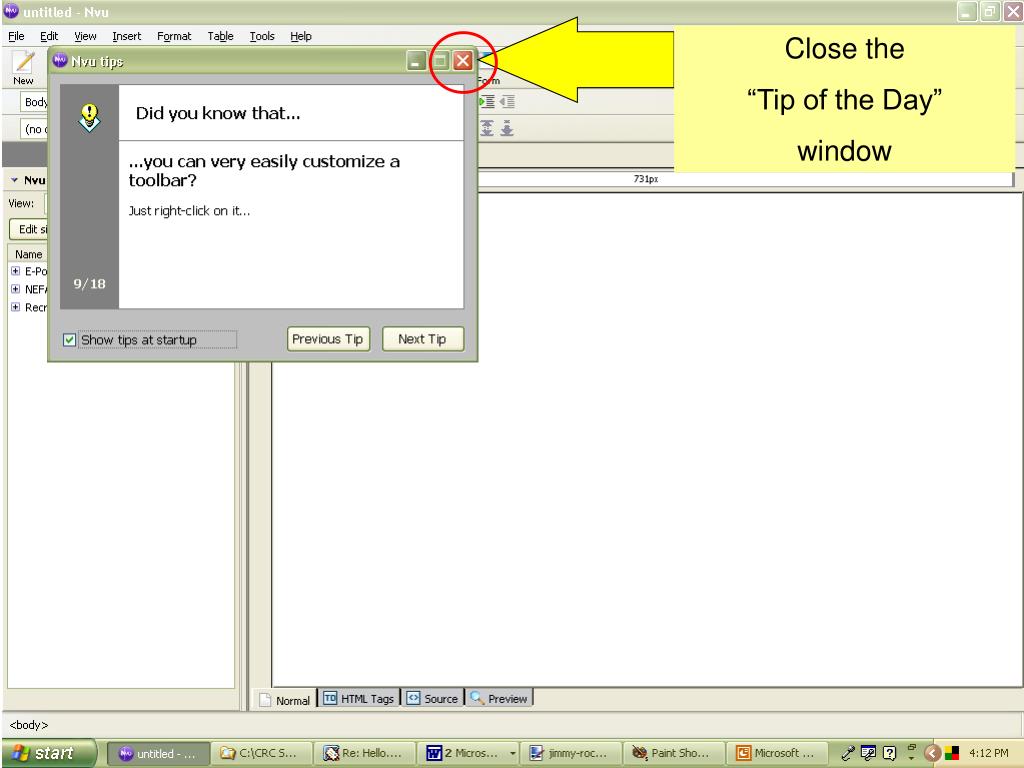Click the Name column header
Image resolution: width=1024 pixels, height=768 pixels.
[28, 254]
